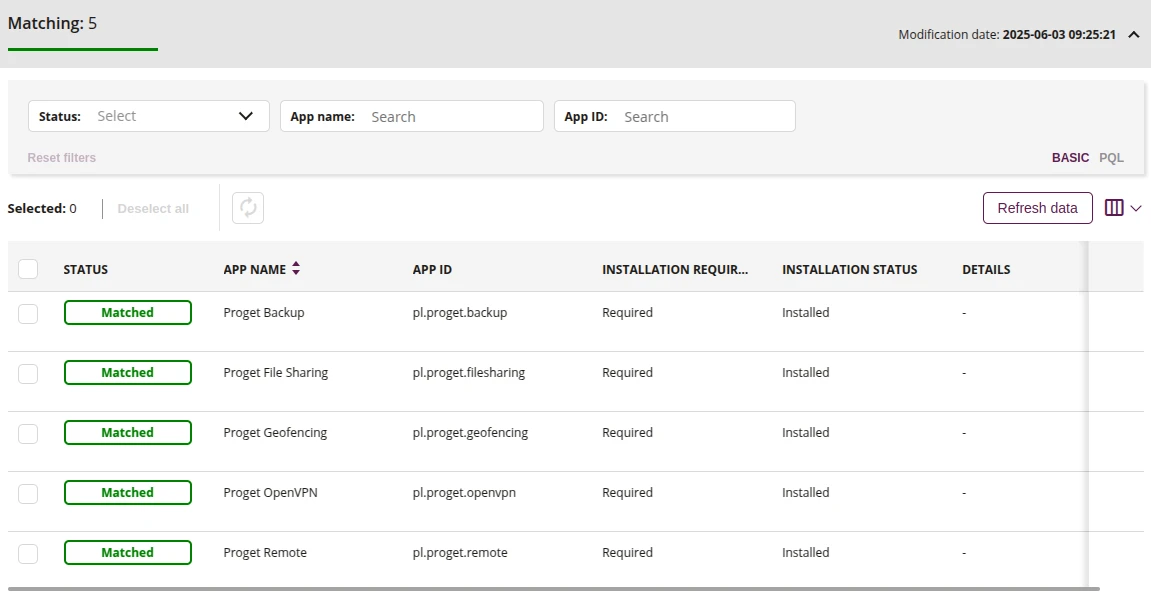Click Required in Proget Backup row
Viewport: 1151px width, 598px height.
click(x=627, y=313)
